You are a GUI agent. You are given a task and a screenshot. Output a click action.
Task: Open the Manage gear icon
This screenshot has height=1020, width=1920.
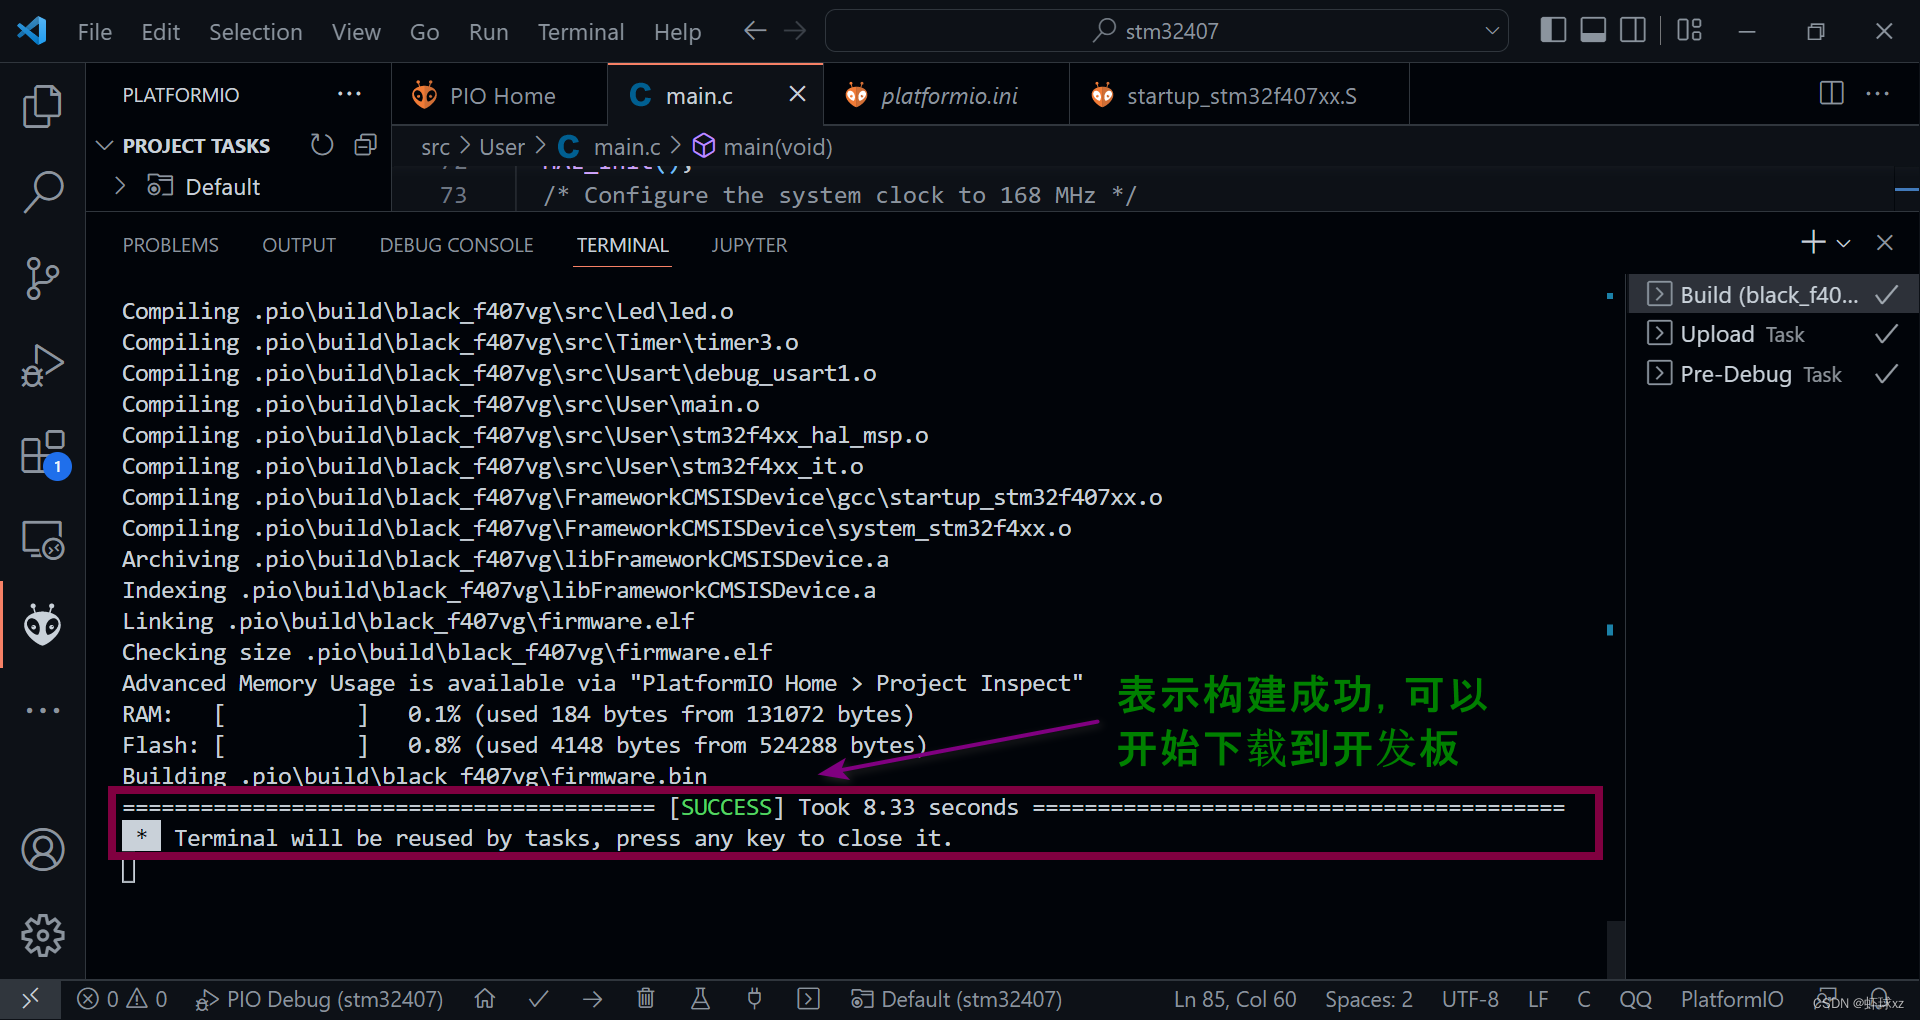click(x=42, y=936)
